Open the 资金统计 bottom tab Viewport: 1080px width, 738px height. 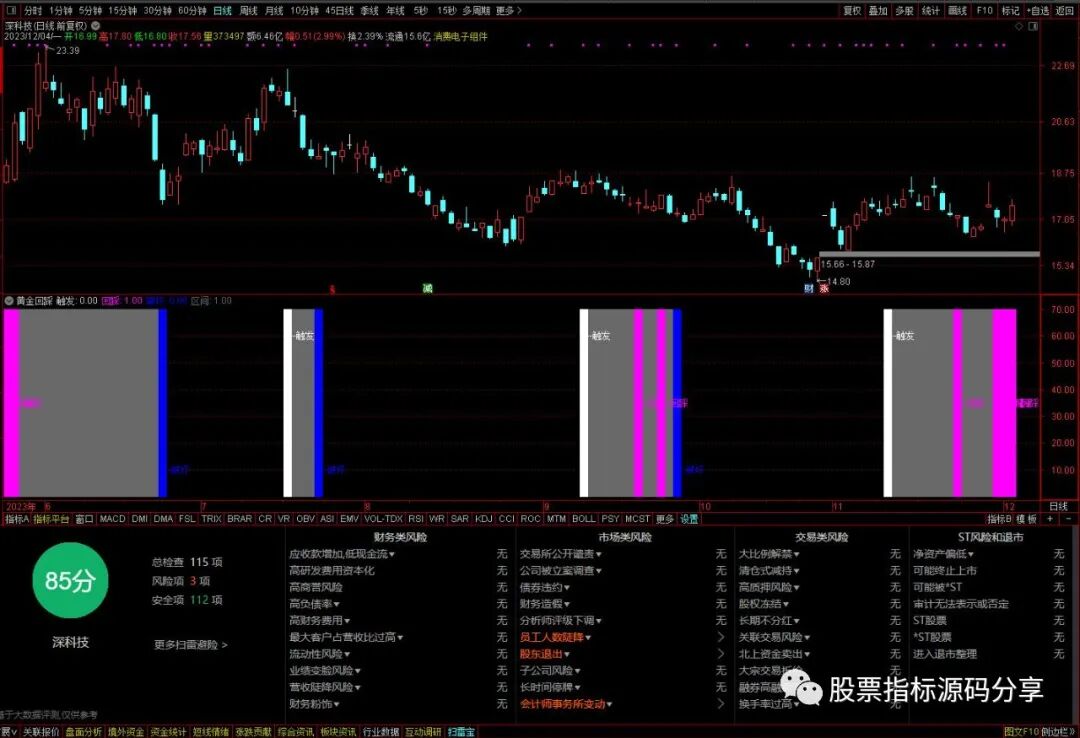(168, 732)
